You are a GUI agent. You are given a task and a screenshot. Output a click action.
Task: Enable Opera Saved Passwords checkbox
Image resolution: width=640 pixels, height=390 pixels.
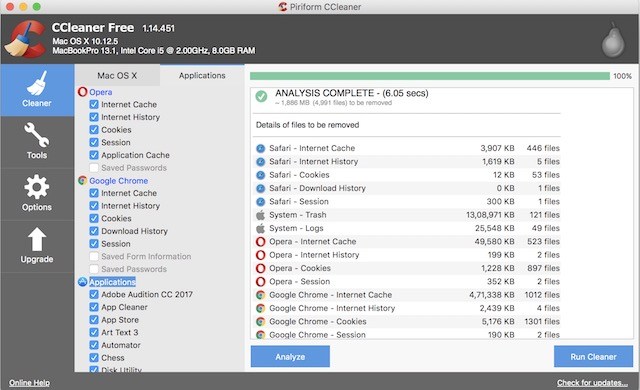(94, 168)
